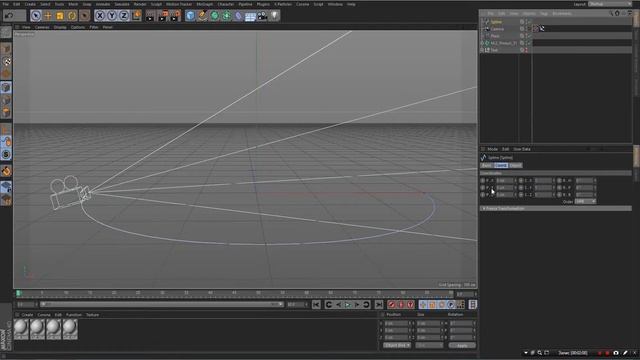
Task: Enable Polygons mode in left sidebar
Action: pyautogui.click(x=6, y=112)
